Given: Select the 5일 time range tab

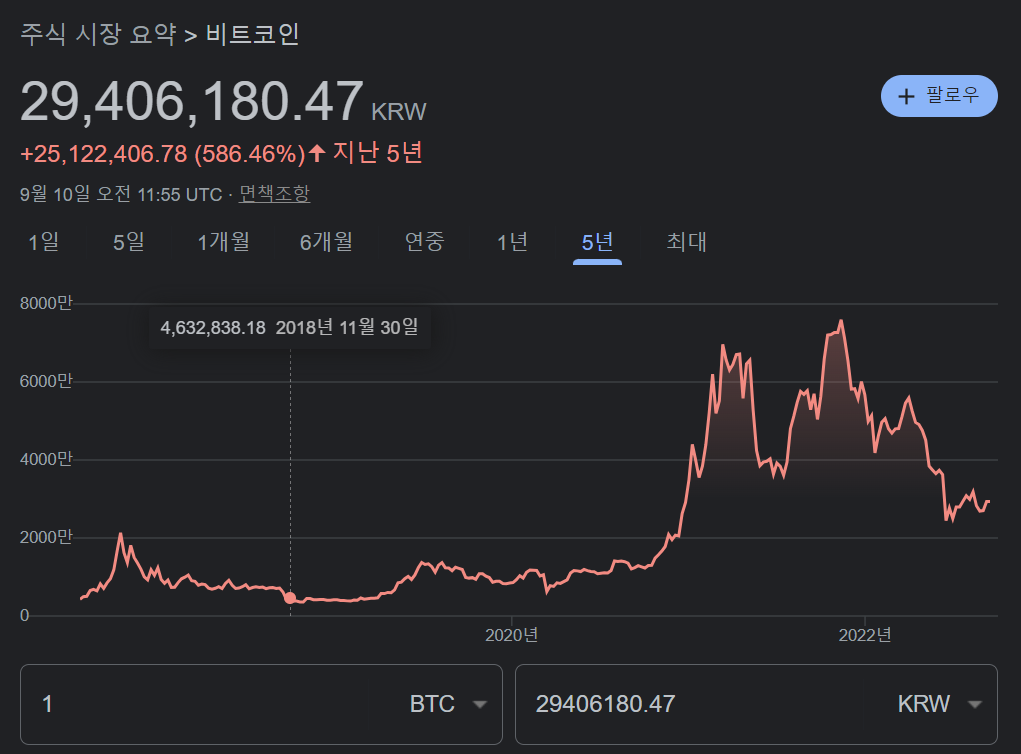Looking at the screenshot, I should [x=129, y=242].
